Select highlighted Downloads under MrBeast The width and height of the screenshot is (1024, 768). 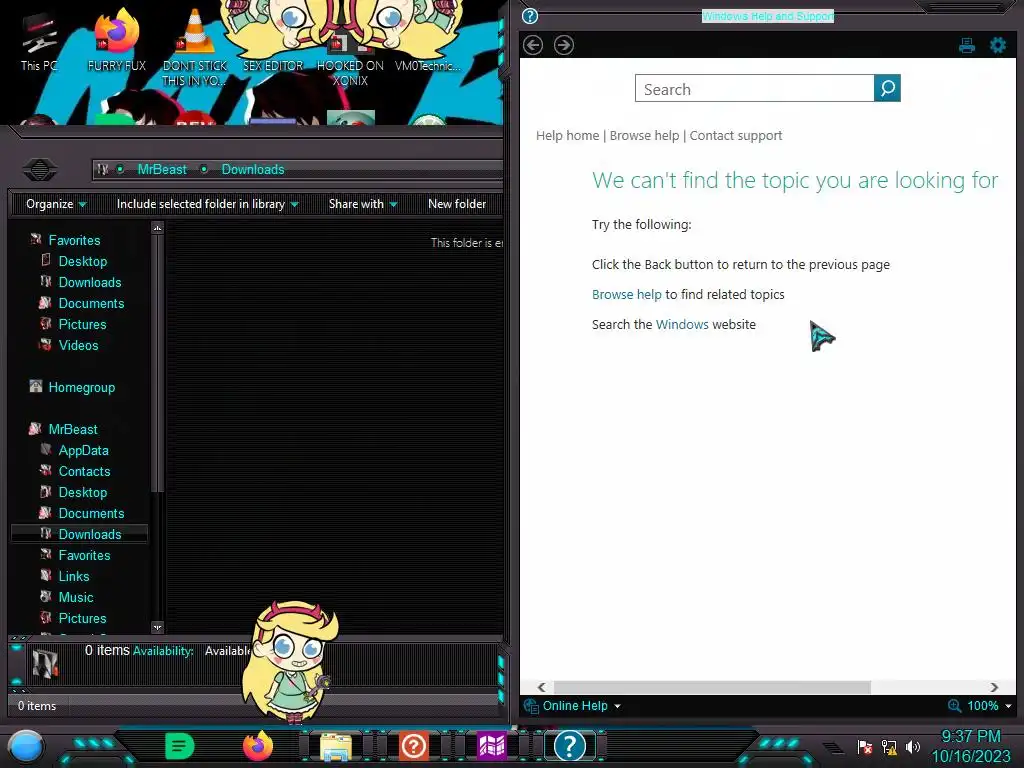coord(80,534)
